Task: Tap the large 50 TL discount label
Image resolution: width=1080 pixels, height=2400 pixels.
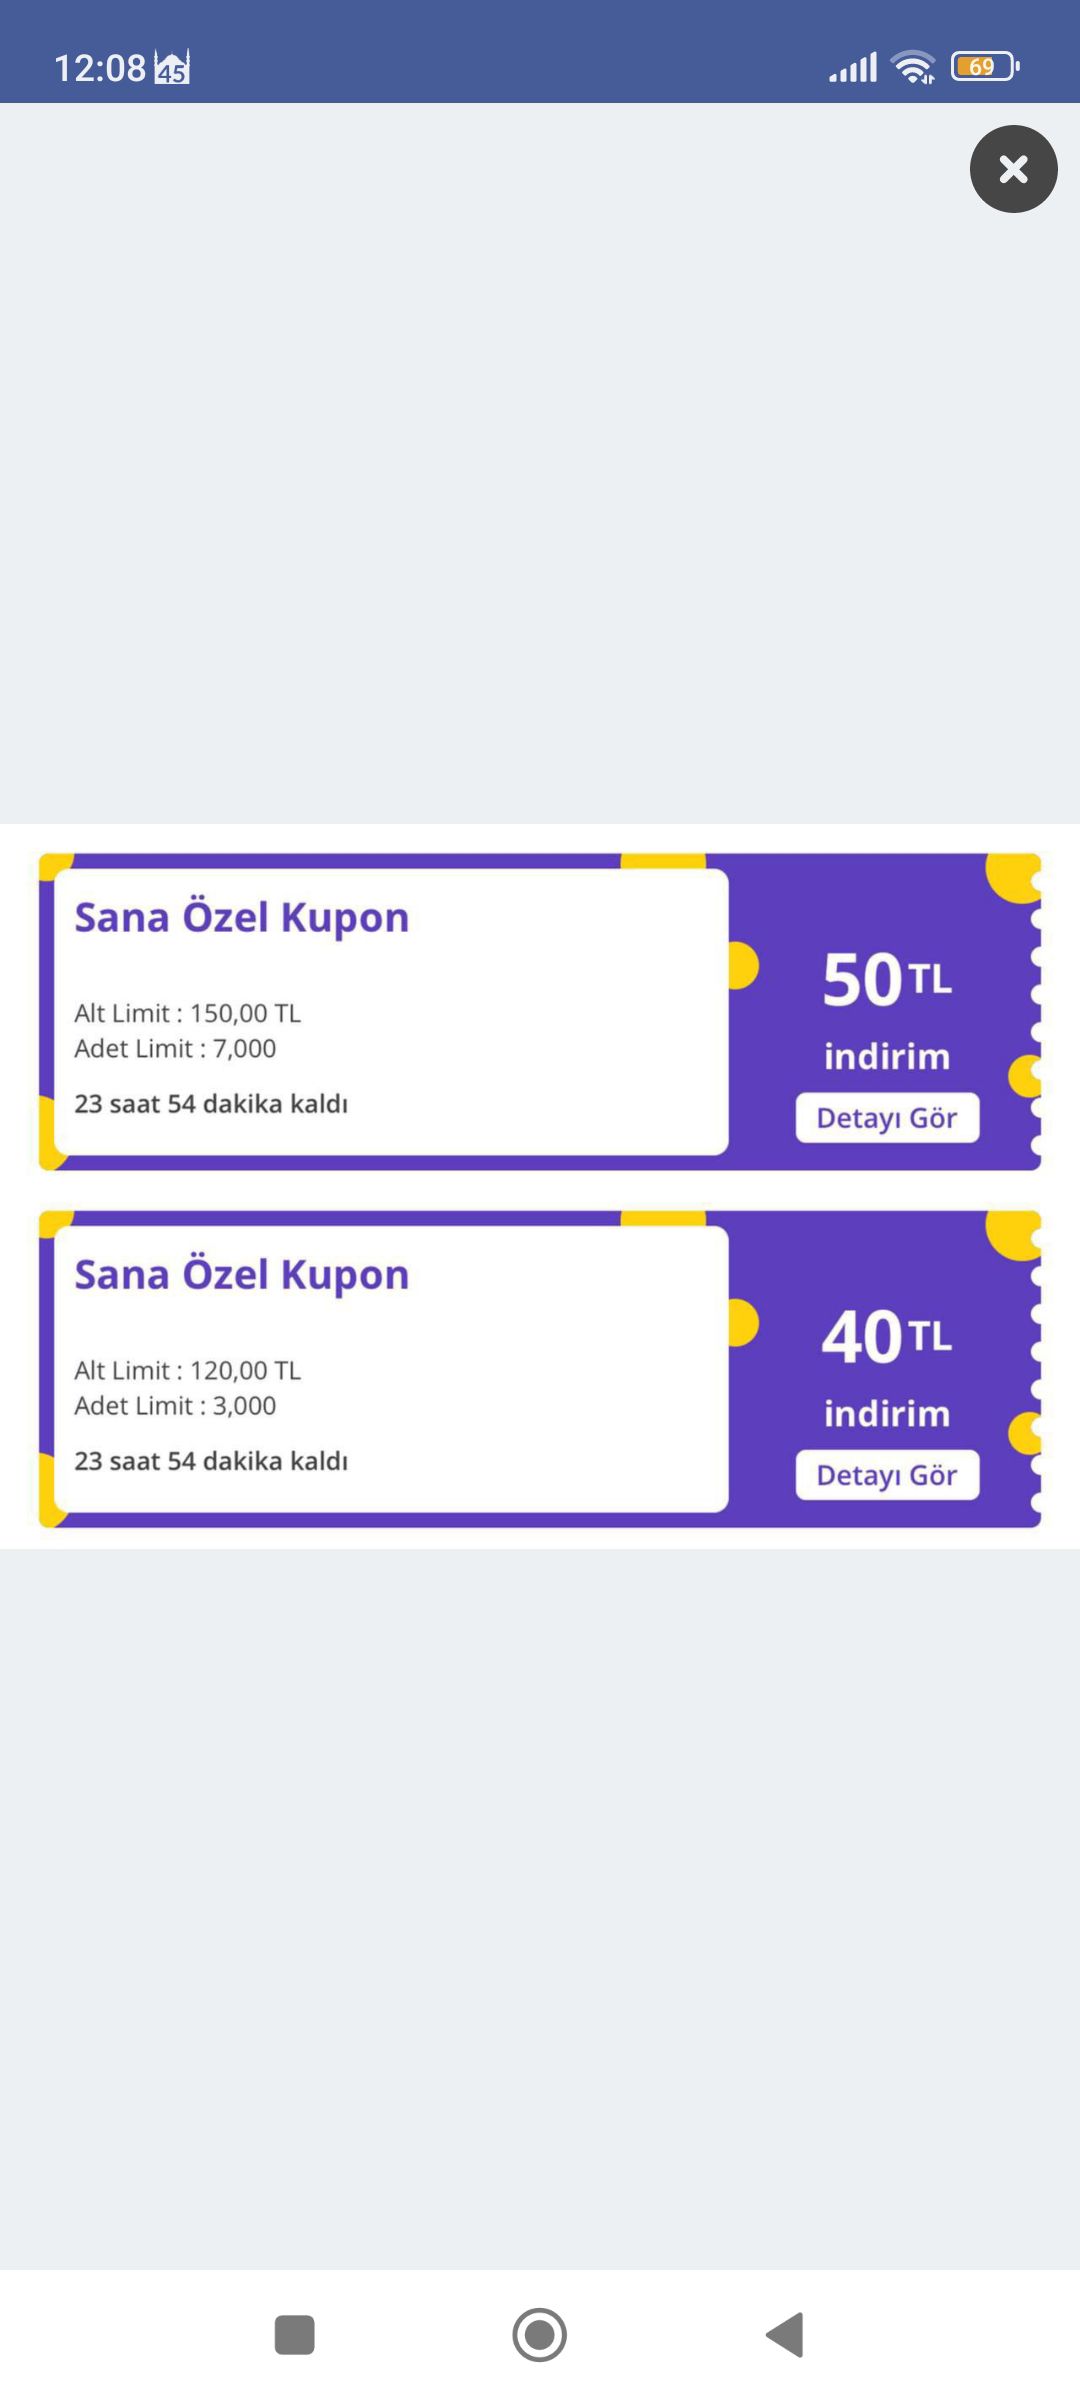Action: click(888, 980)
